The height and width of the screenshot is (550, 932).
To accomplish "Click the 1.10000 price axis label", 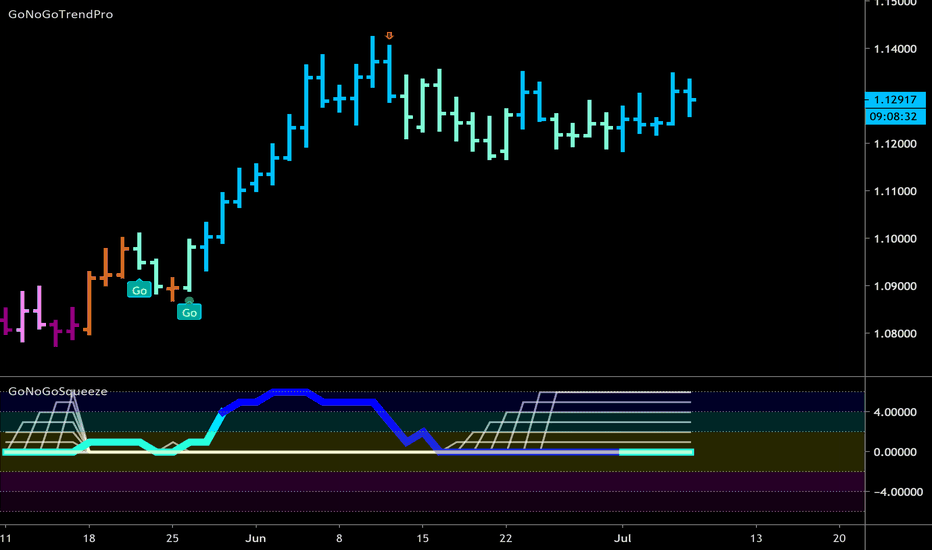I will coord(895,239).
